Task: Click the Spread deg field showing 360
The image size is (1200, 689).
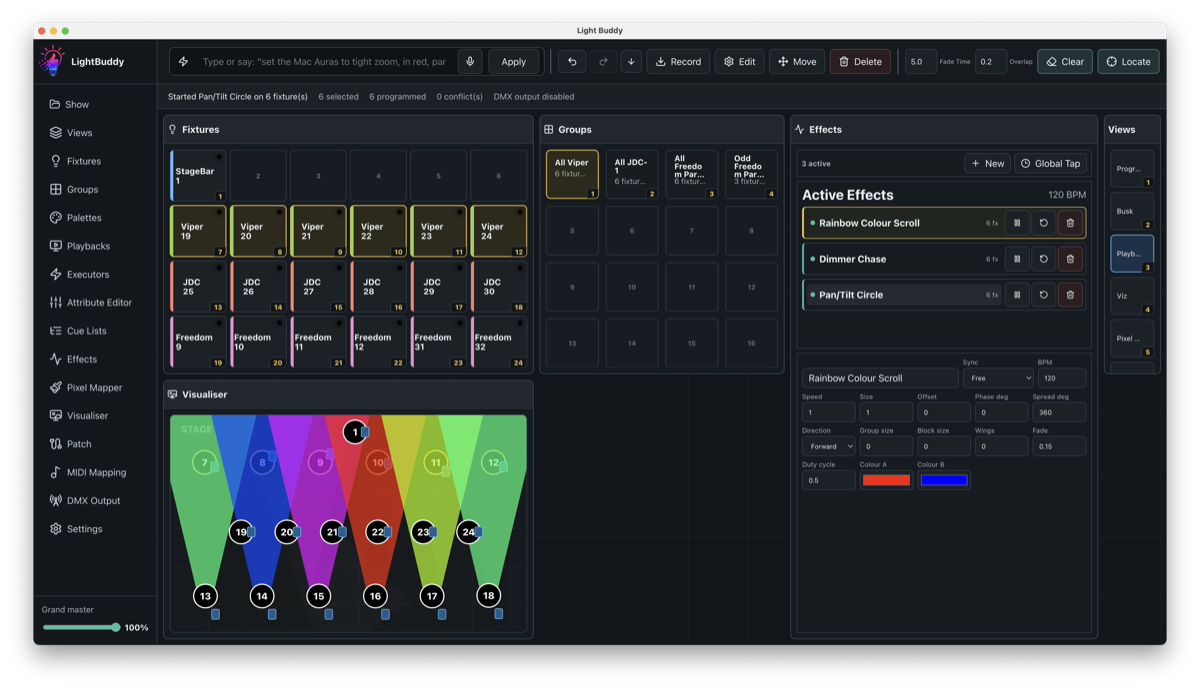Action: (x=1059, y=412)
